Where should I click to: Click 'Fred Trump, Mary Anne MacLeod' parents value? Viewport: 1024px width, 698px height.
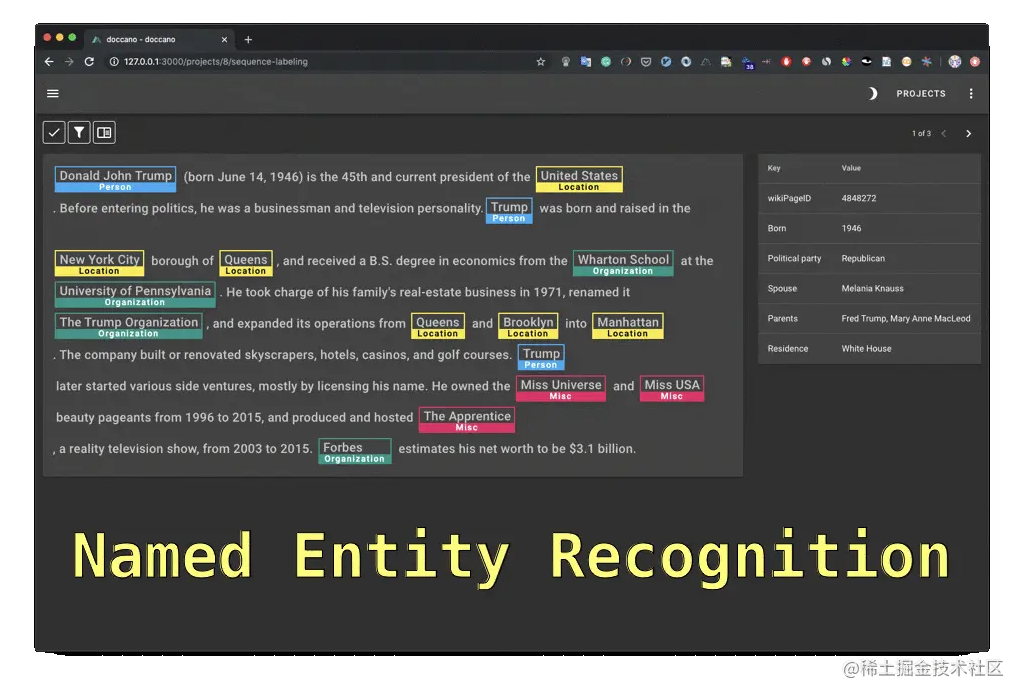[906, 318]
